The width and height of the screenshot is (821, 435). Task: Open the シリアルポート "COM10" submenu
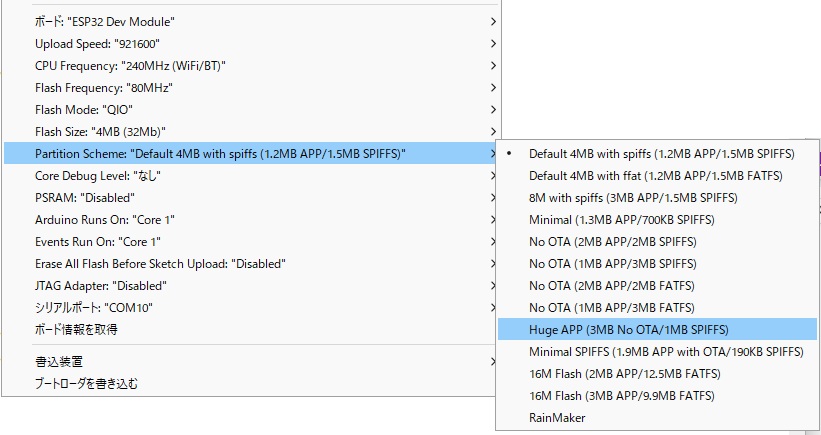250,307
